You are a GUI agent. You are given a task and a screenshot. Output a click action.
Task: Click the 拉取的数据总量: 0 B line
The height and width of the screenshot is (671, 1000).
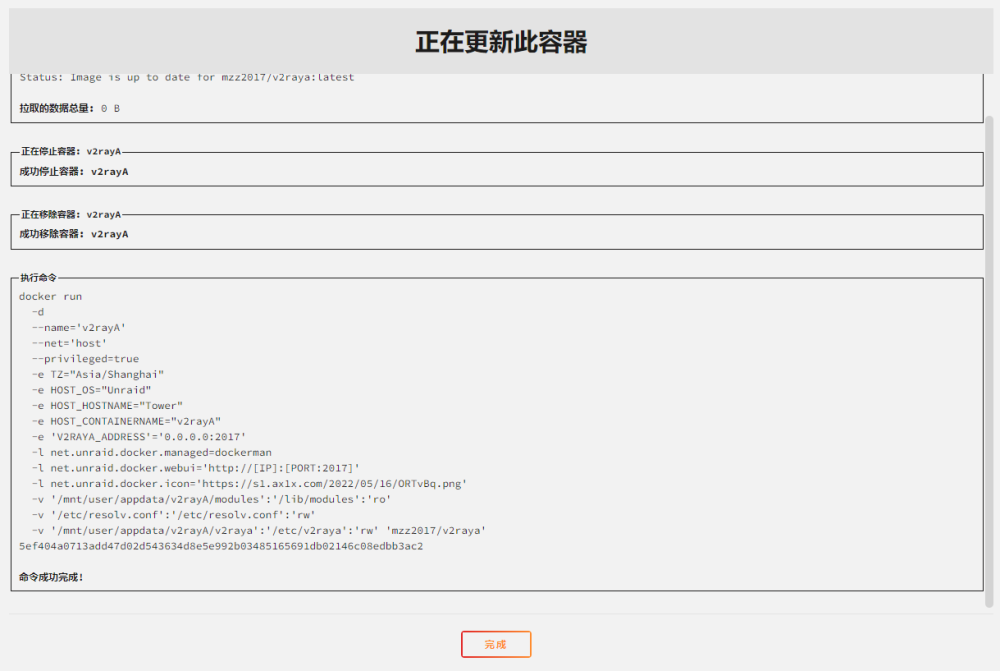click(x=70, y=108)
